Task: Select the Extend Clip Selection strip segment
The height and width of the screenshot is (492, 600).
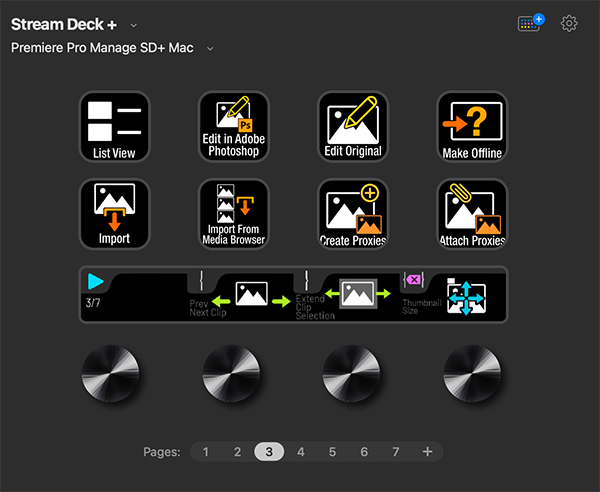Action: click(346, 295)
